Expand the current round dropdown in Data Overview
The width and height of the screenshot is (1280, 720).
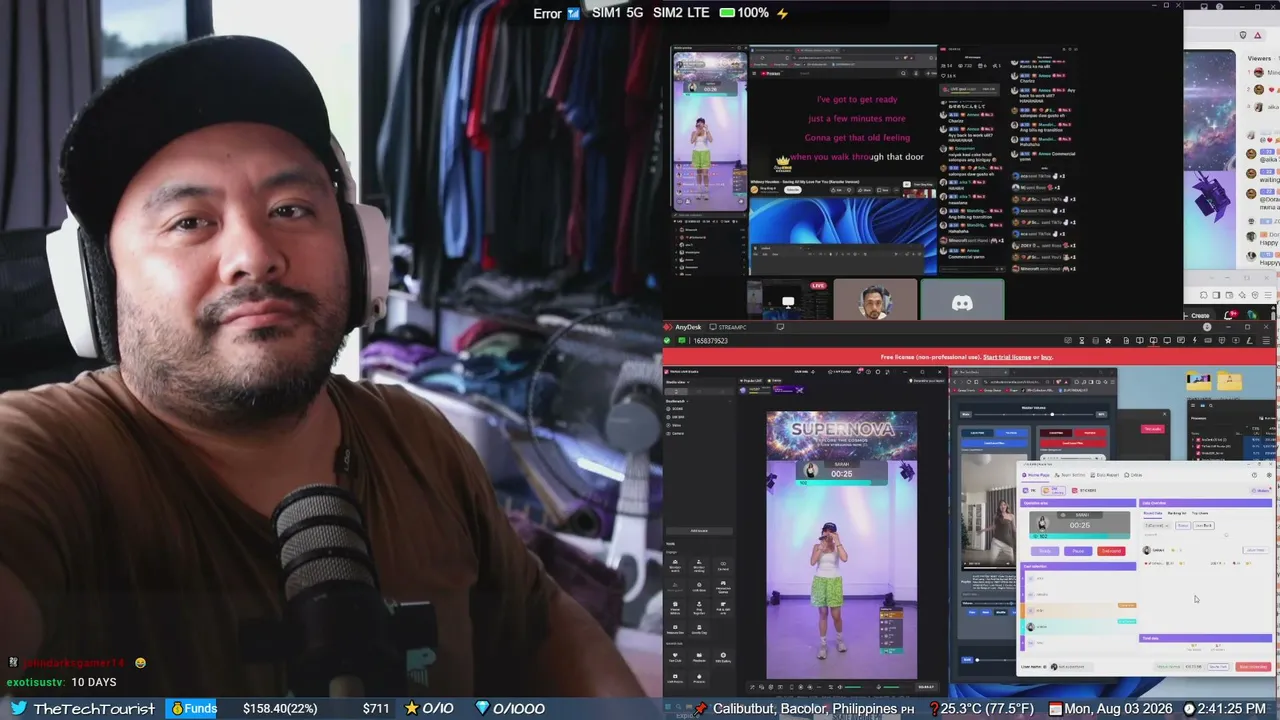(1157, 525)
